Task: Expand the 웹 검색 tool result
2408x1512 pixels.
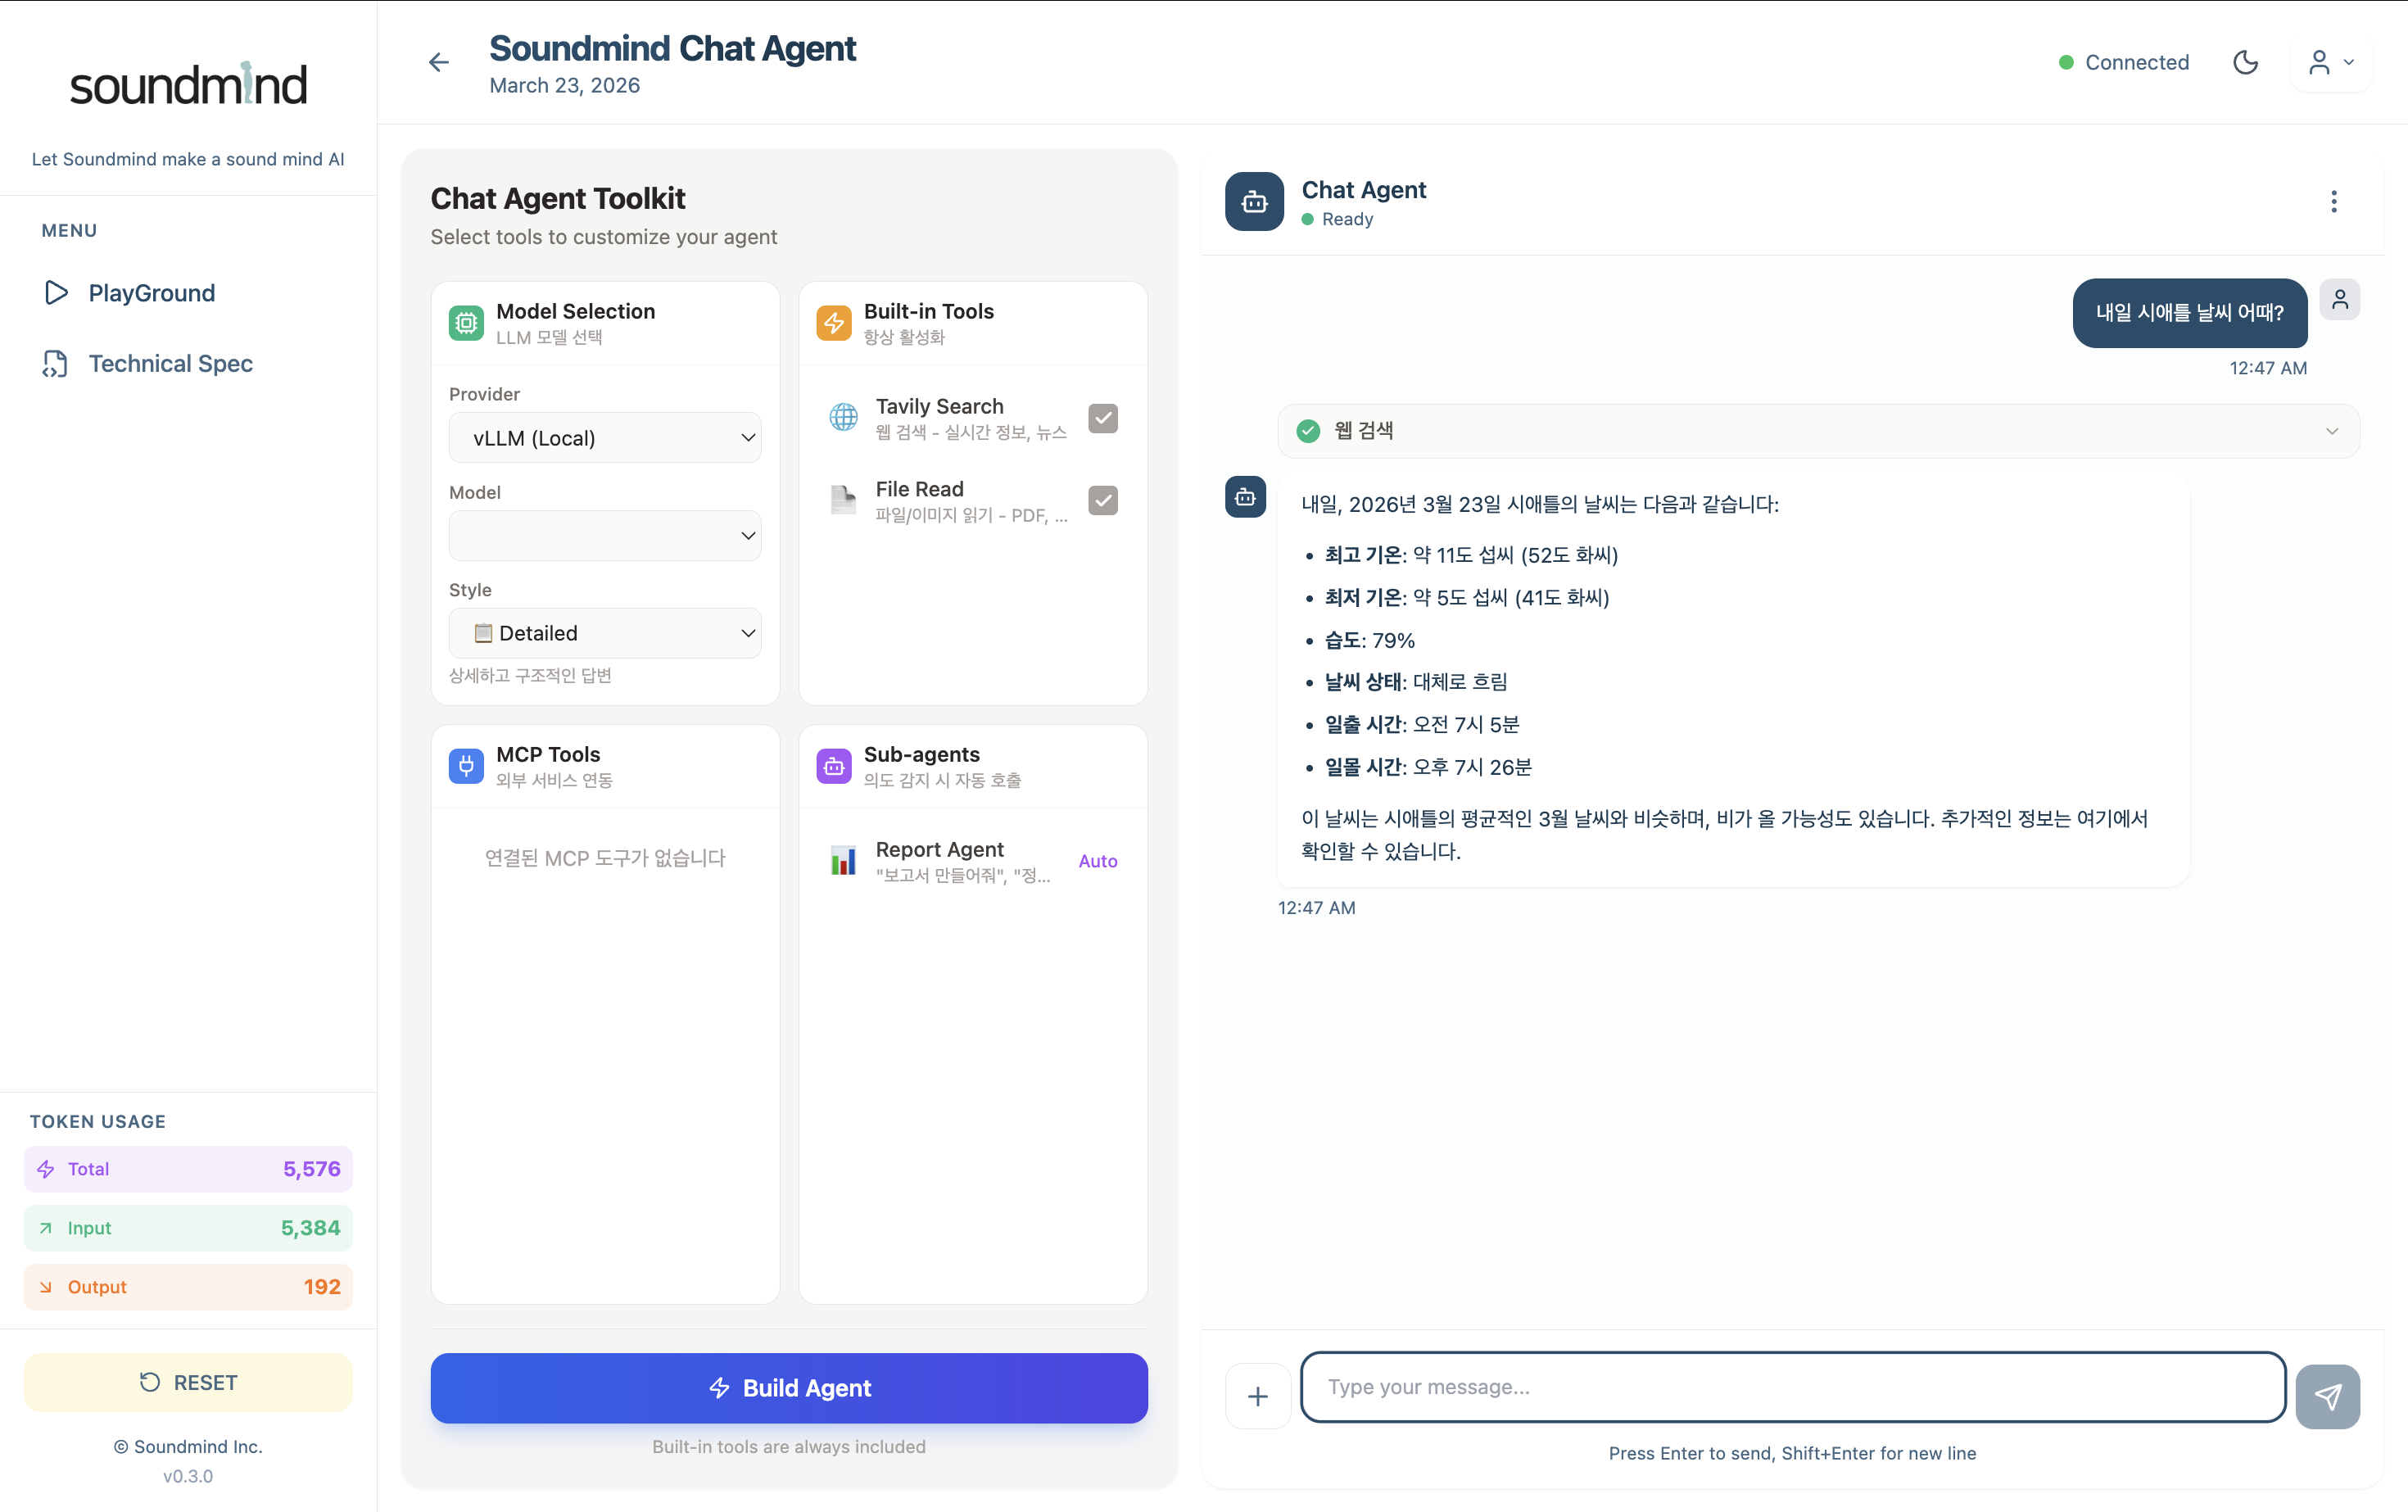Action: click(1818, 431)
